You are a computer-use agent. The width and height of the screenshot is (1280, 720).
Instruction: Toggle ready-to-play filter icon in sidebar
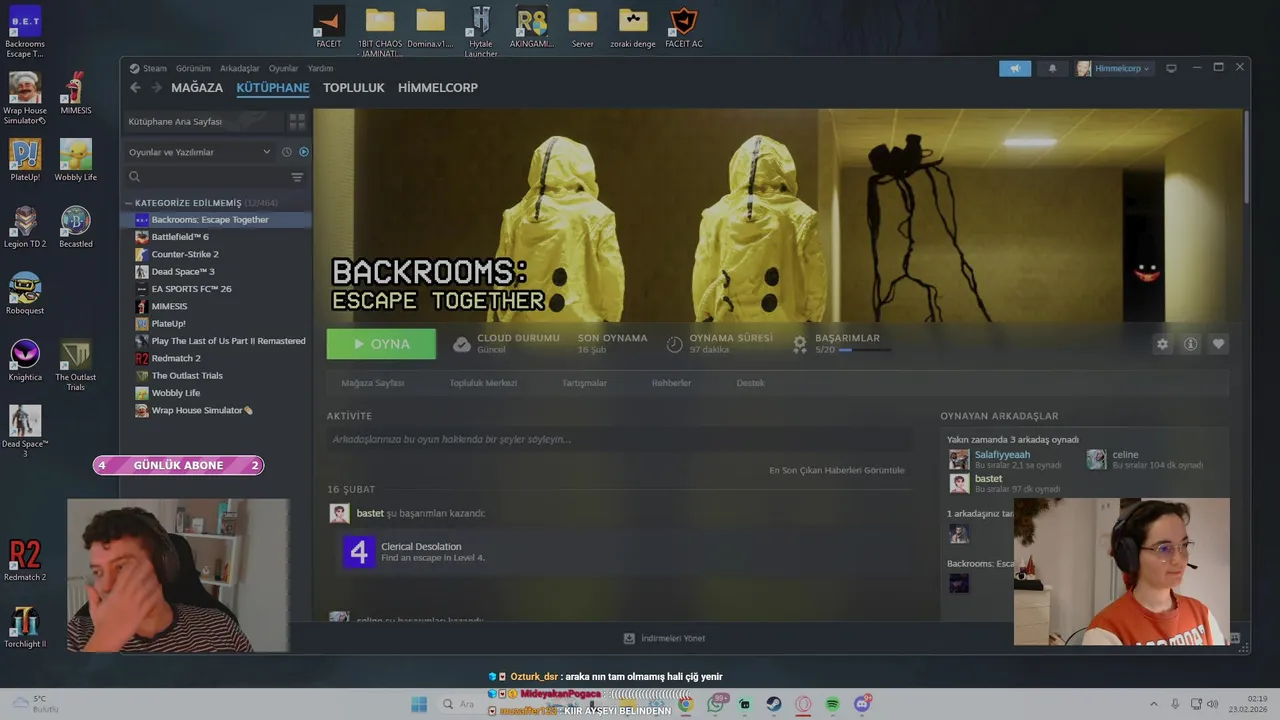pos(304,152)
